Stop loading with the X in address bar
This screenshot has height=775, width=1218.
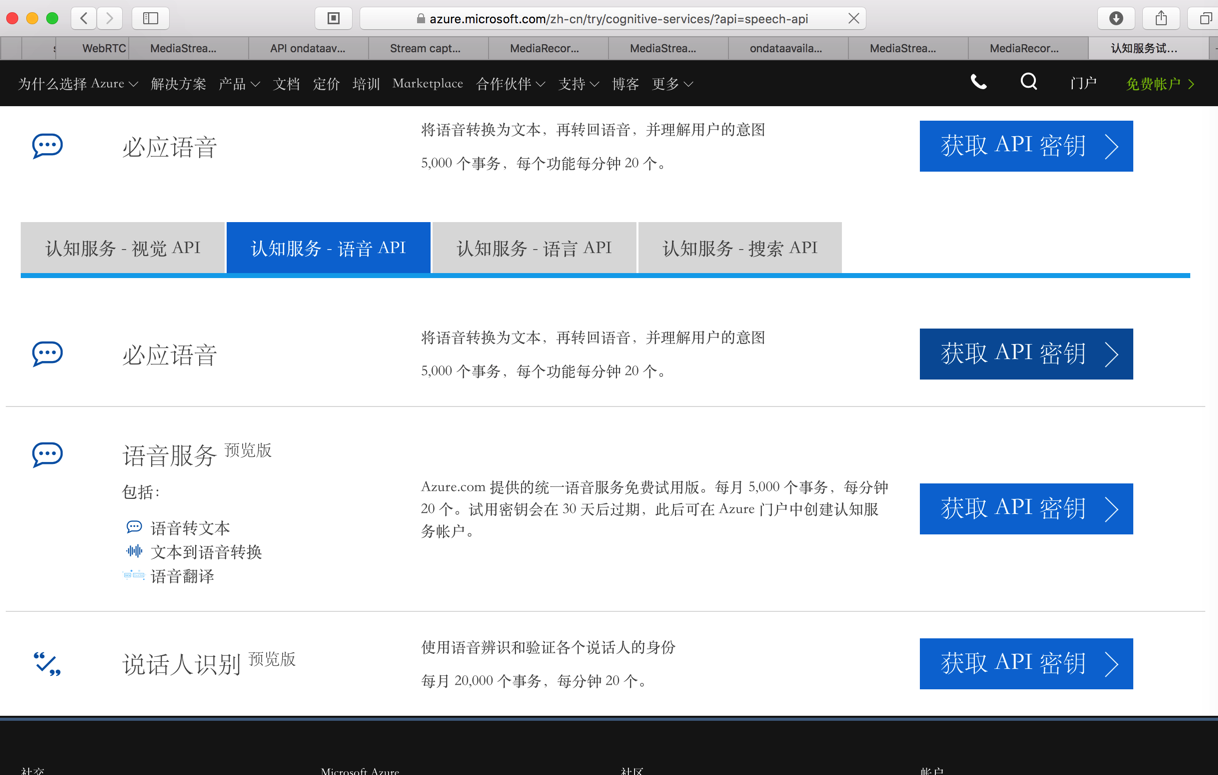(853, 18)
